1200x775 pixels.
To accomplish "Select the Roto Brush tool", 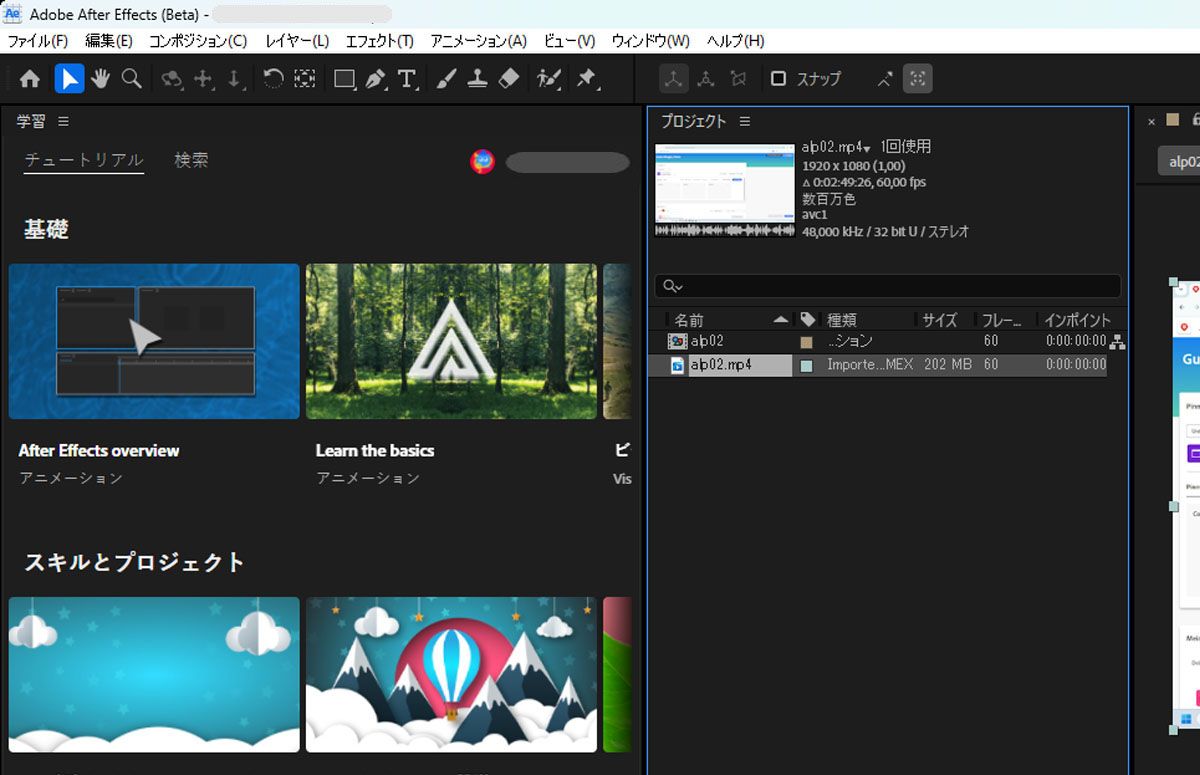I will click(x=548, y=78).
